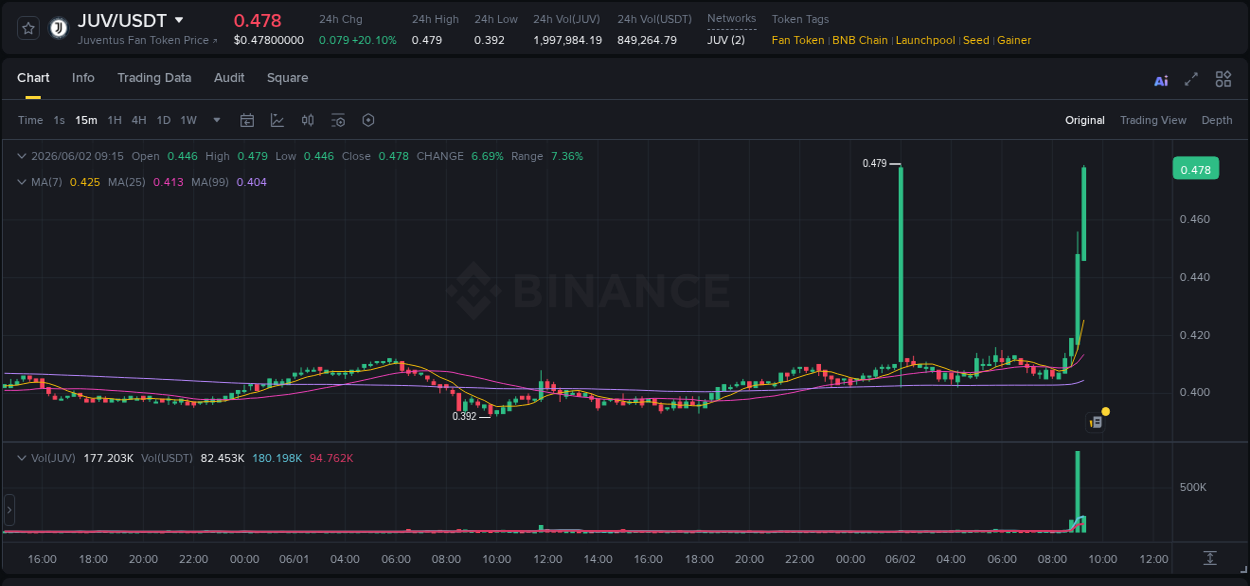
Task: Select the 1D interval
Action: click(x=163, y=120)
